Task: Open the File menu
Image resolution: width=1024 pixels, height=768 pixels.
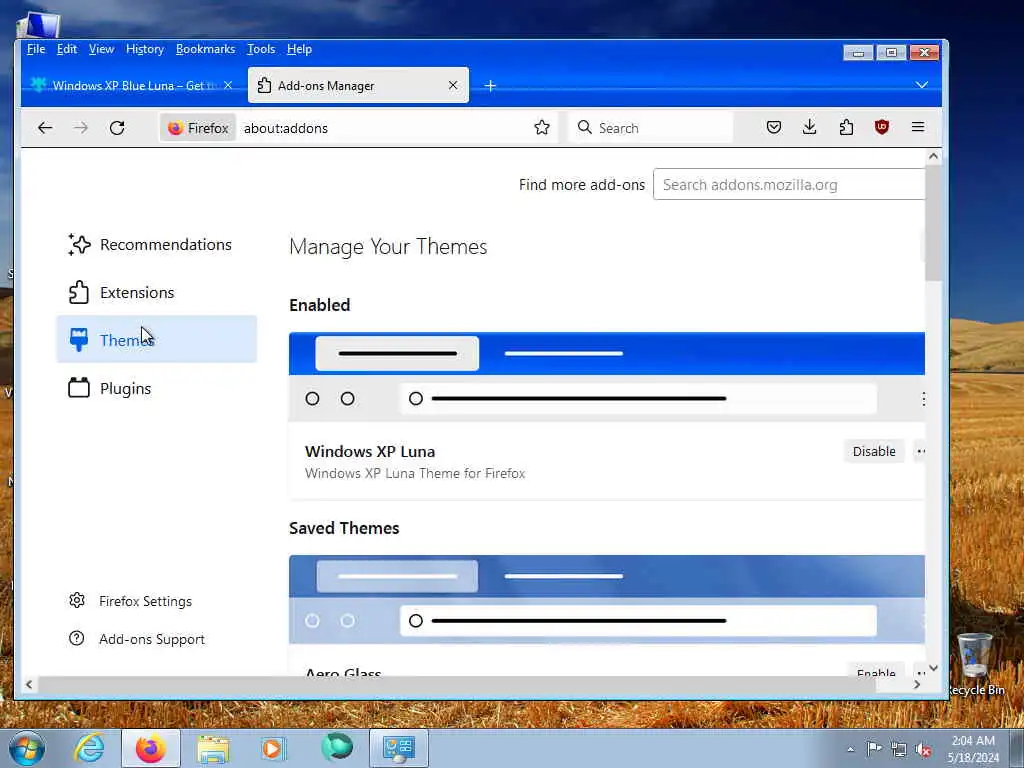Action: pos(36,49)
